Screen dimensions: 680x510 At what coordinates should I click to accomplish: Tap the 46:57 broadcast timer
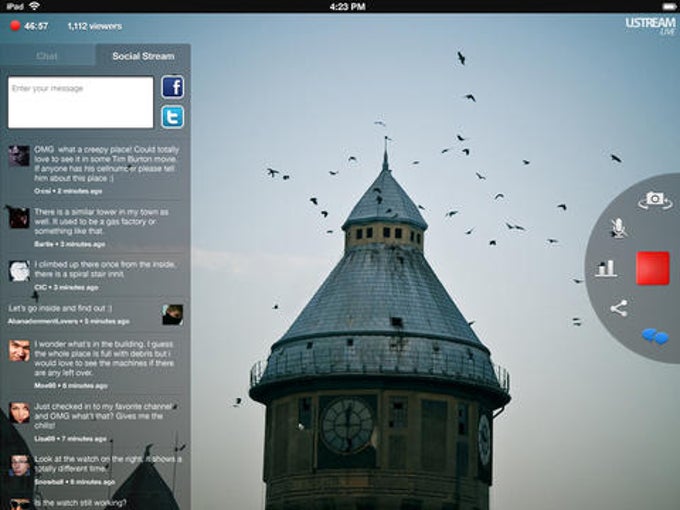(36, 26)
